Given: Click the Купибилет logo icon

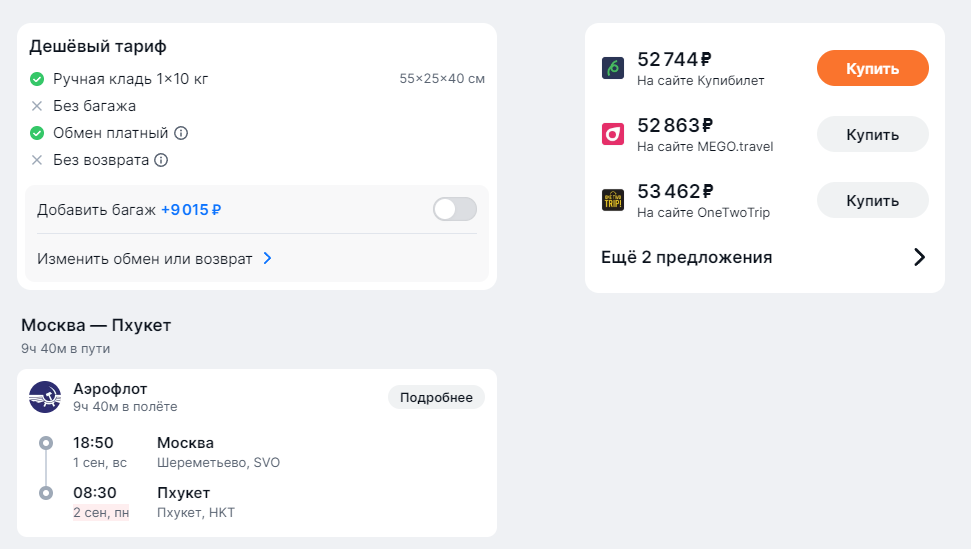Looking at the screenshot, I should click(613, 68).
